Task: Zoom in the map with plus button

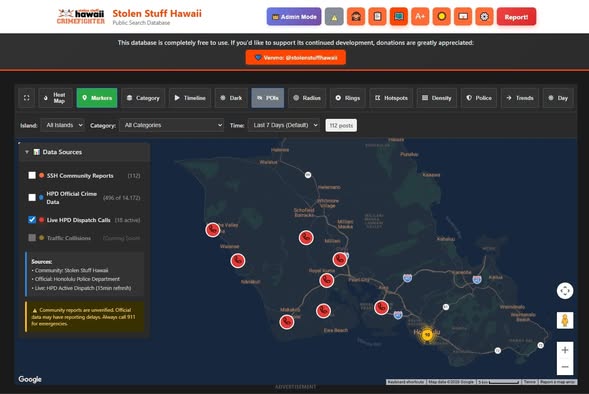Action: pyautogui.click(x=565, y=350)
